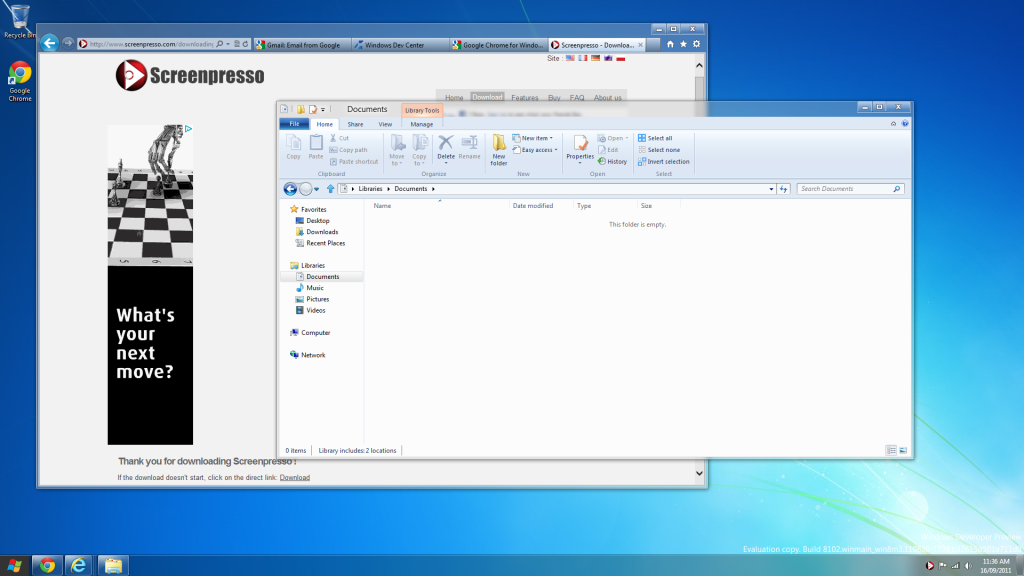Switch the Screenpresso site to the French flag
The height and width of the screenshot is (576, 1024).
coord(581,58)
